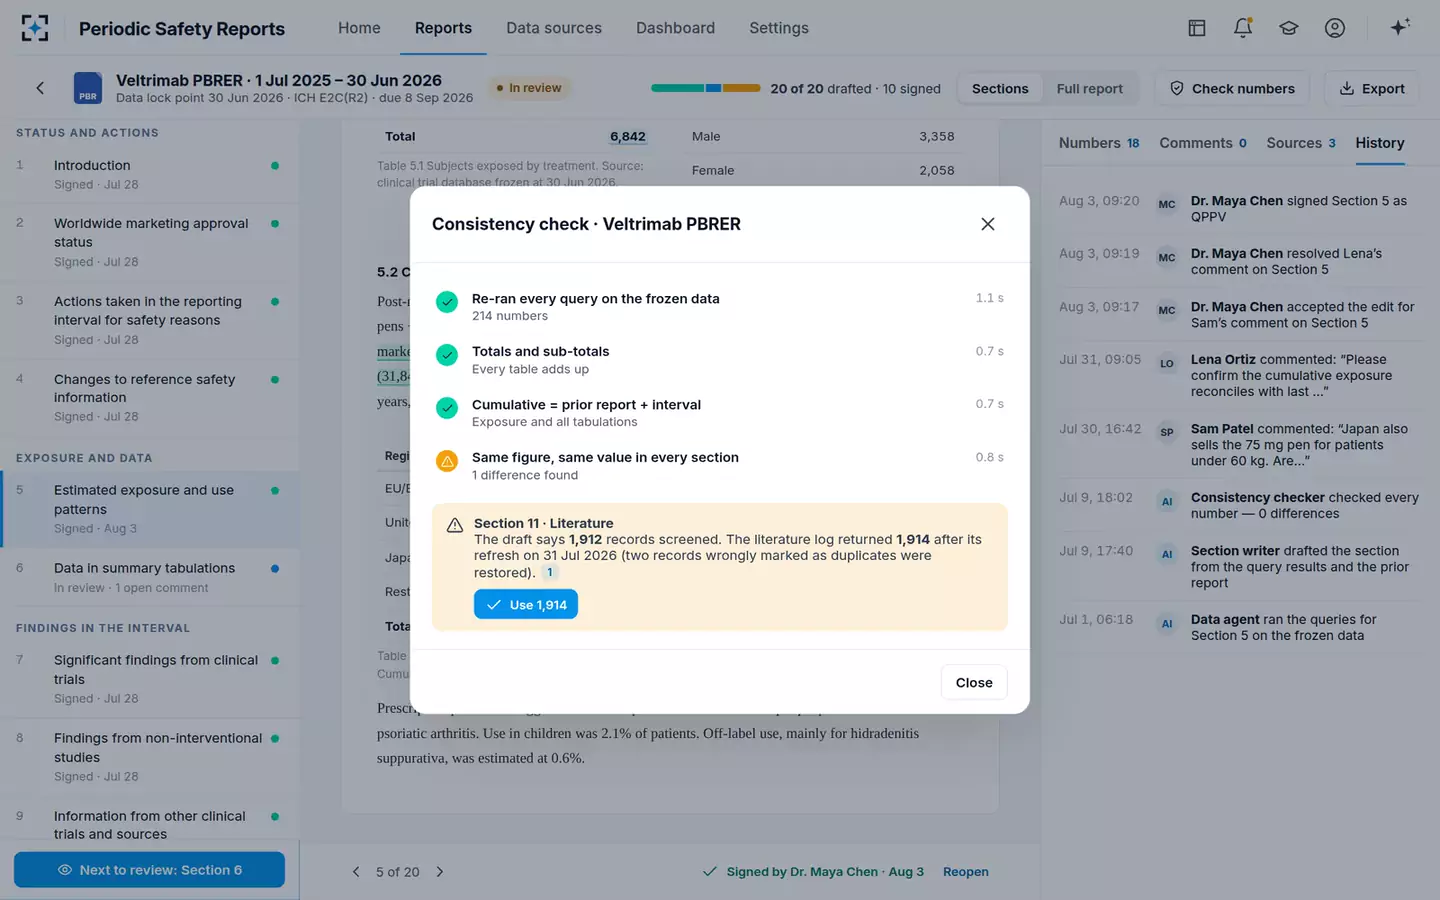
Task: Switch to Sections view toggle
Action: [x=1000, y=89]
